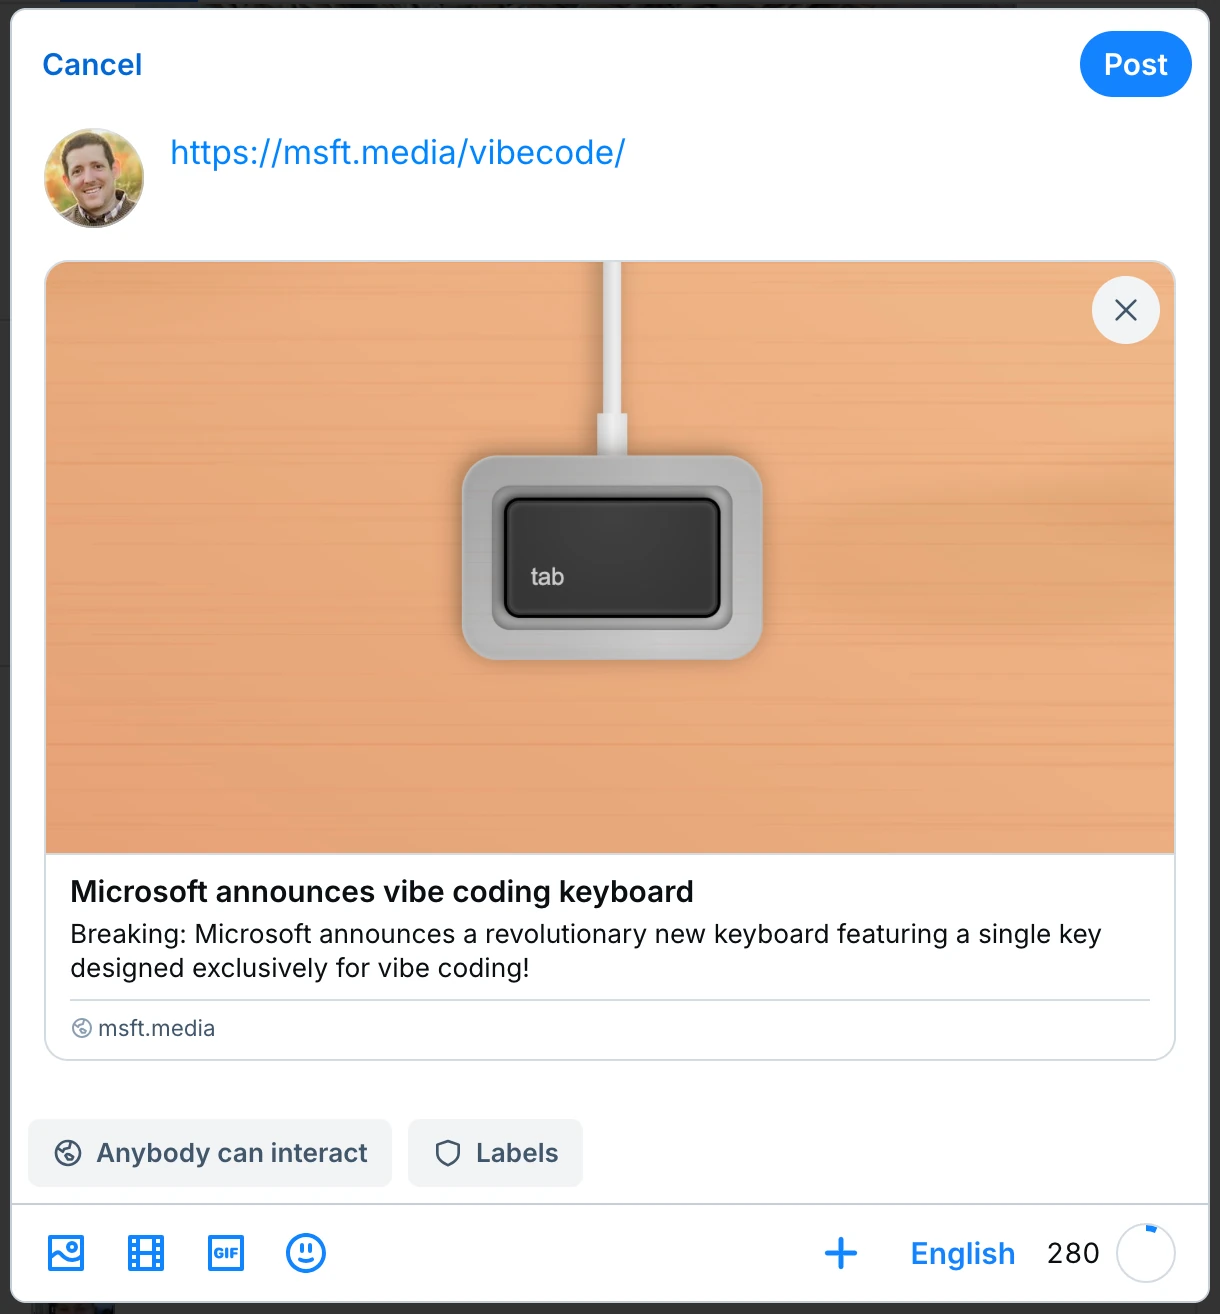Click the Post button
Viewport: 1220px width, 1314px height.
click(1135, 65)
